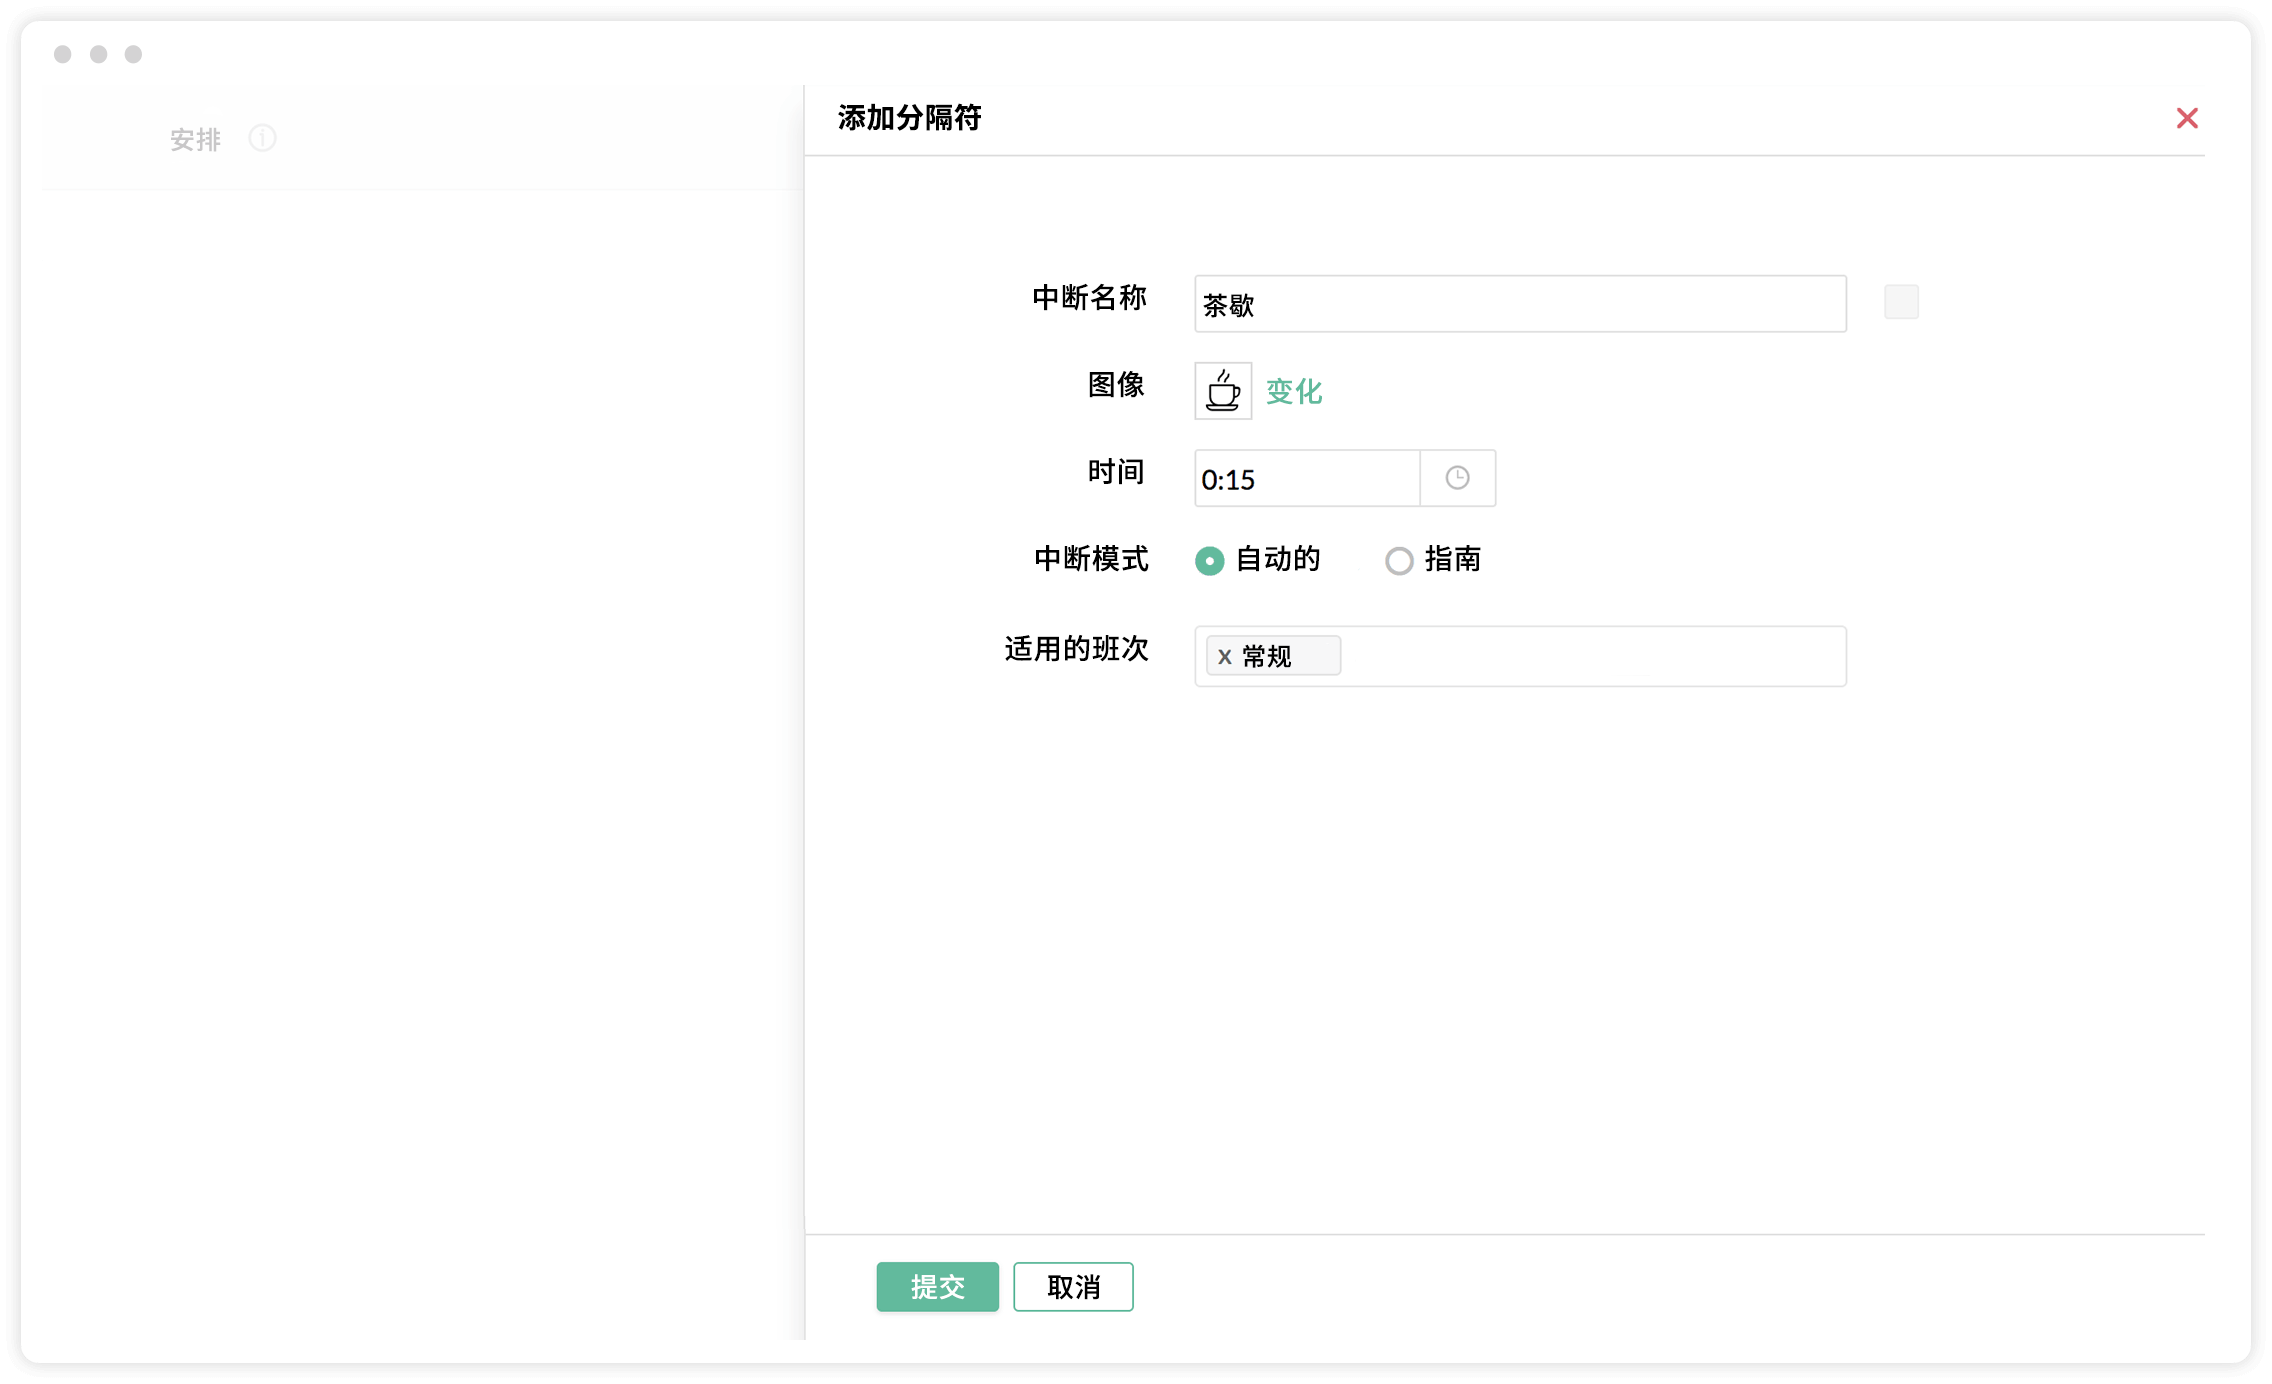Click the middle window control dot
This screenshot has height=1384, width=2272.
(x=98, y=54)
